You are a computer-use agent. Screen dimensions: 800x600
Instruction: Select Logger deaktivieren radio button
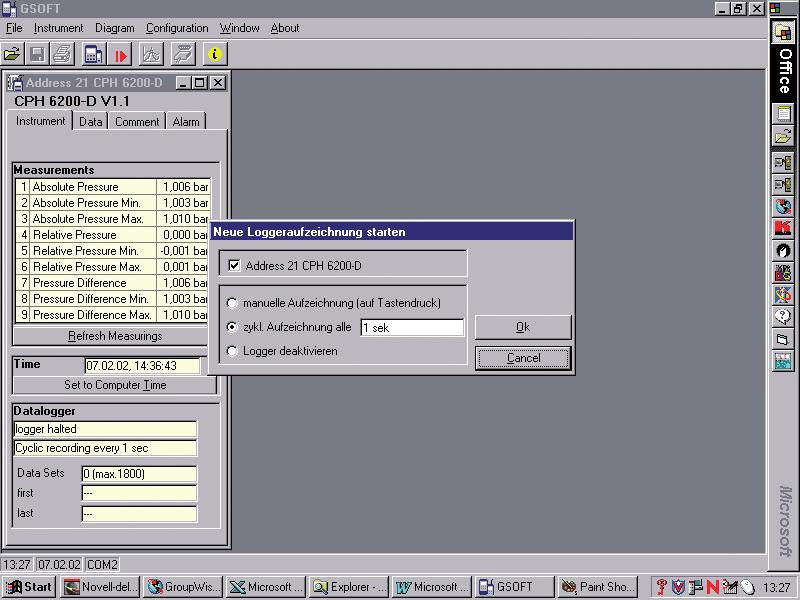click(232, 351)
